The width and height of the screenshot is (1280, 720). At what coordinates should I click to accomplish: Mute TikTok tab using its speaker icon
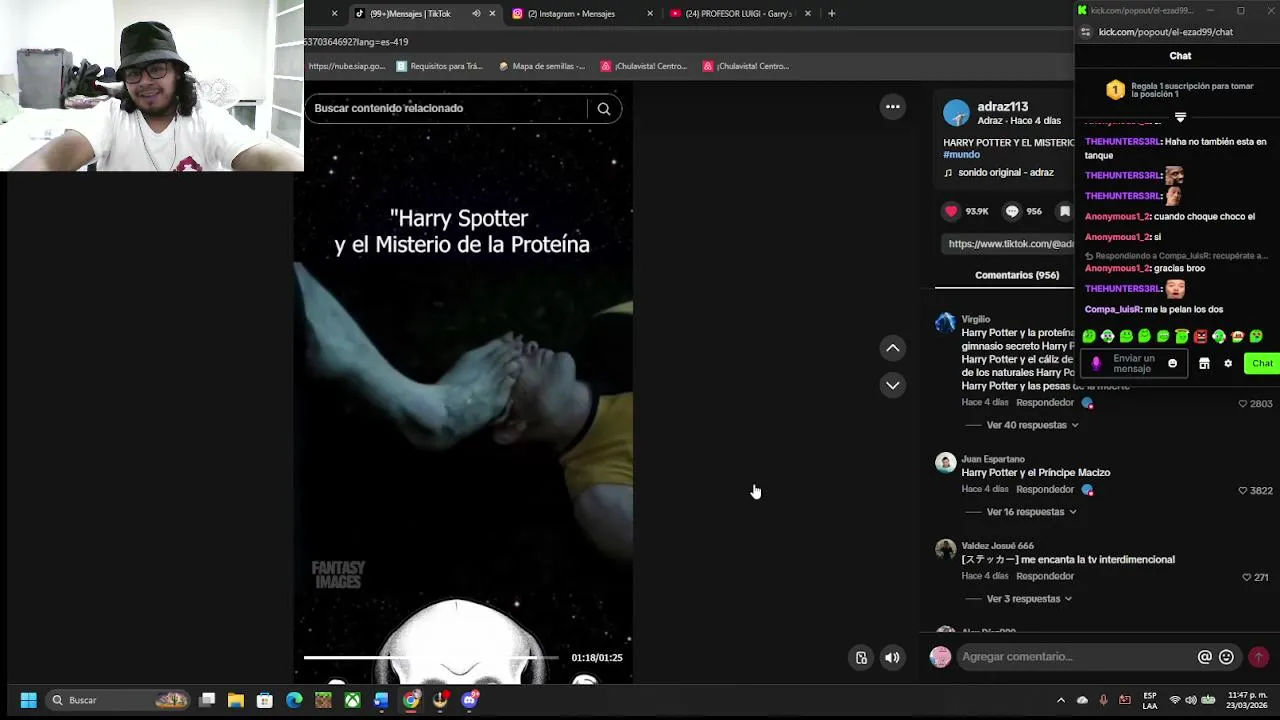click(x=476, y=14)
